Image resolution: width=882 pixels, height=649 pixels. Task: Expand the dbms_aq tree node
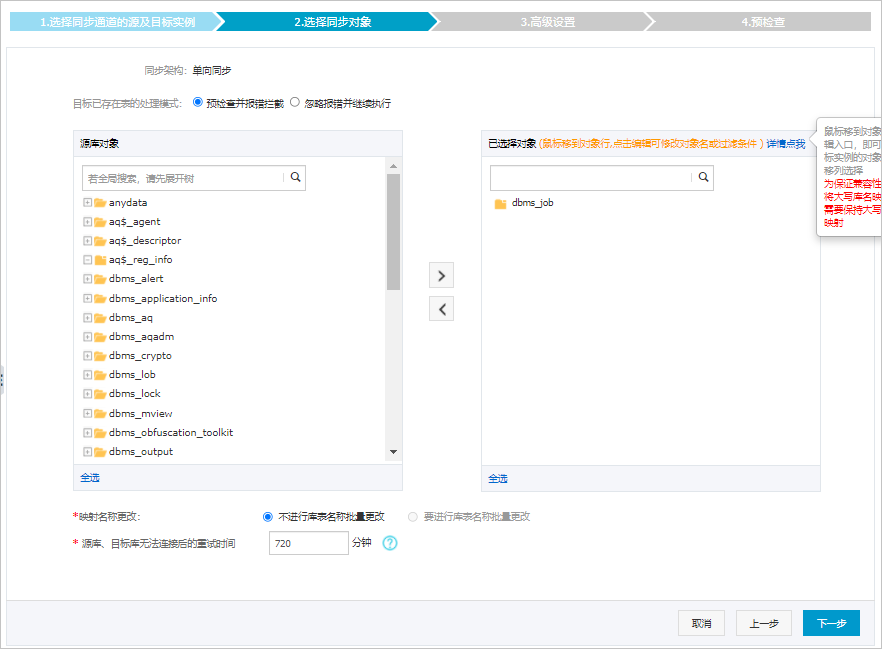tap(89, 317)
